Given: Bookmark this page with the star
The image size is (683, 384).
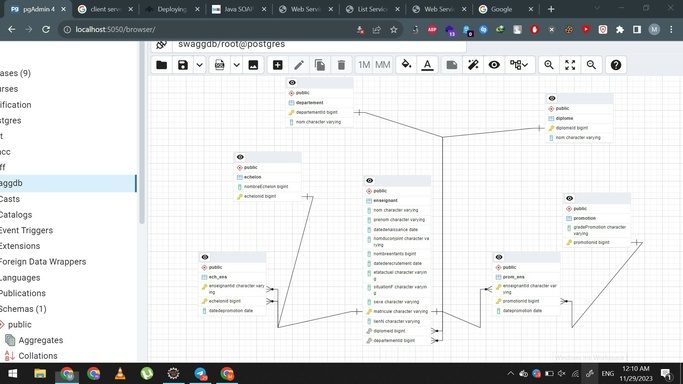Looking at the screenshot, I should pos(394,30).
